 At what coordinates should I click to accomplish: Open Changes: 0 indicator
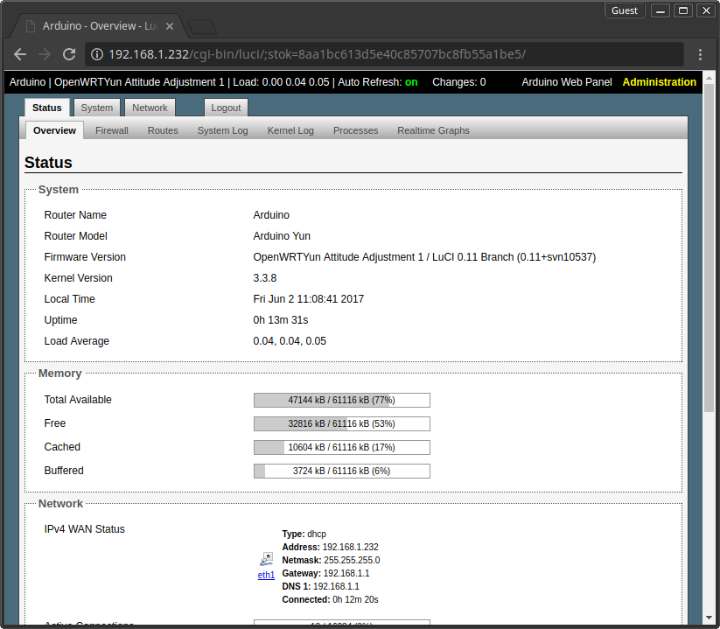click(459, 82)
